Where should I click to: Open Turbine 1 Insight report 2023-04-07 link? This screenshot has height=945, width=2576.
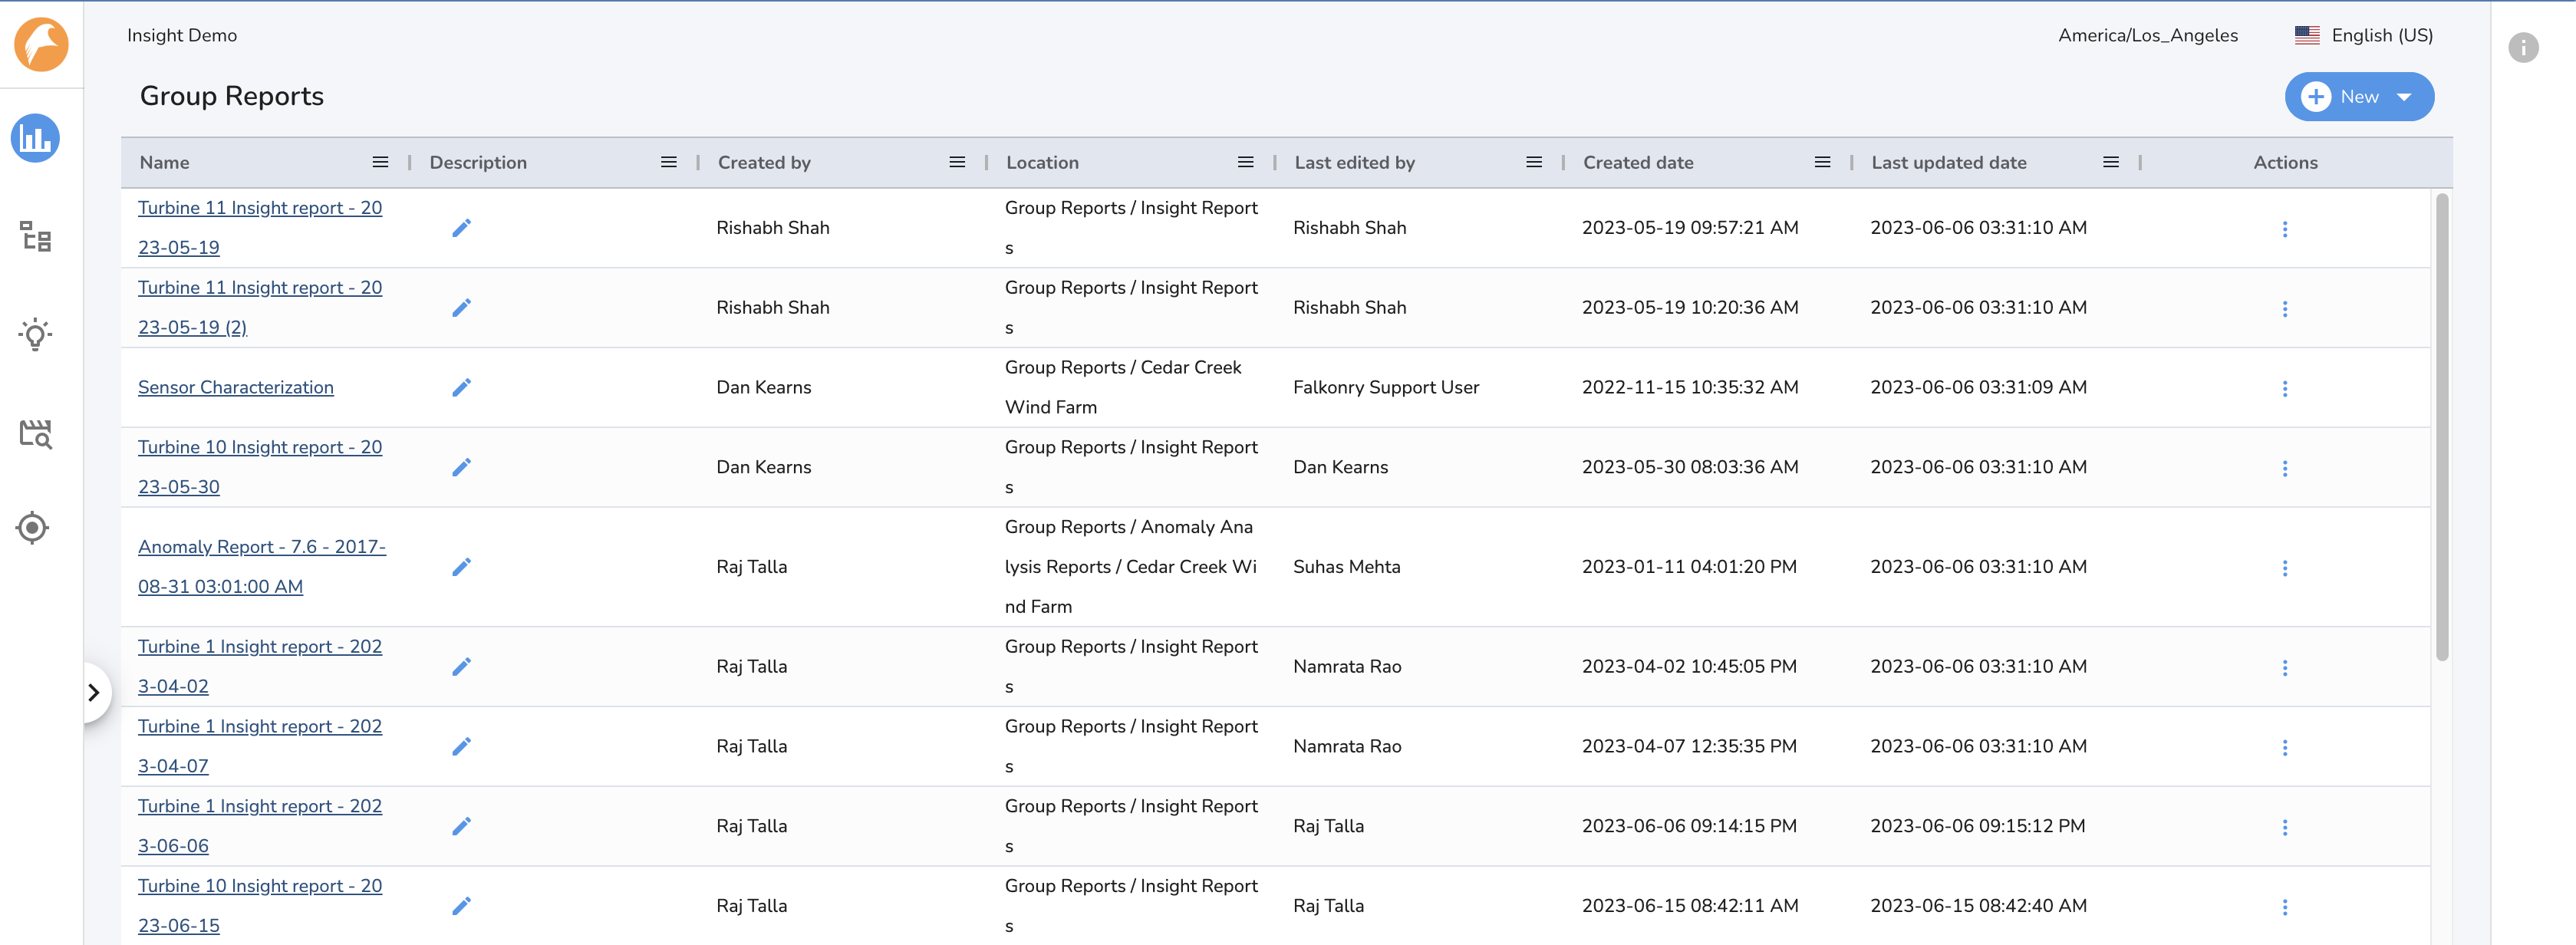pos(260,746)
